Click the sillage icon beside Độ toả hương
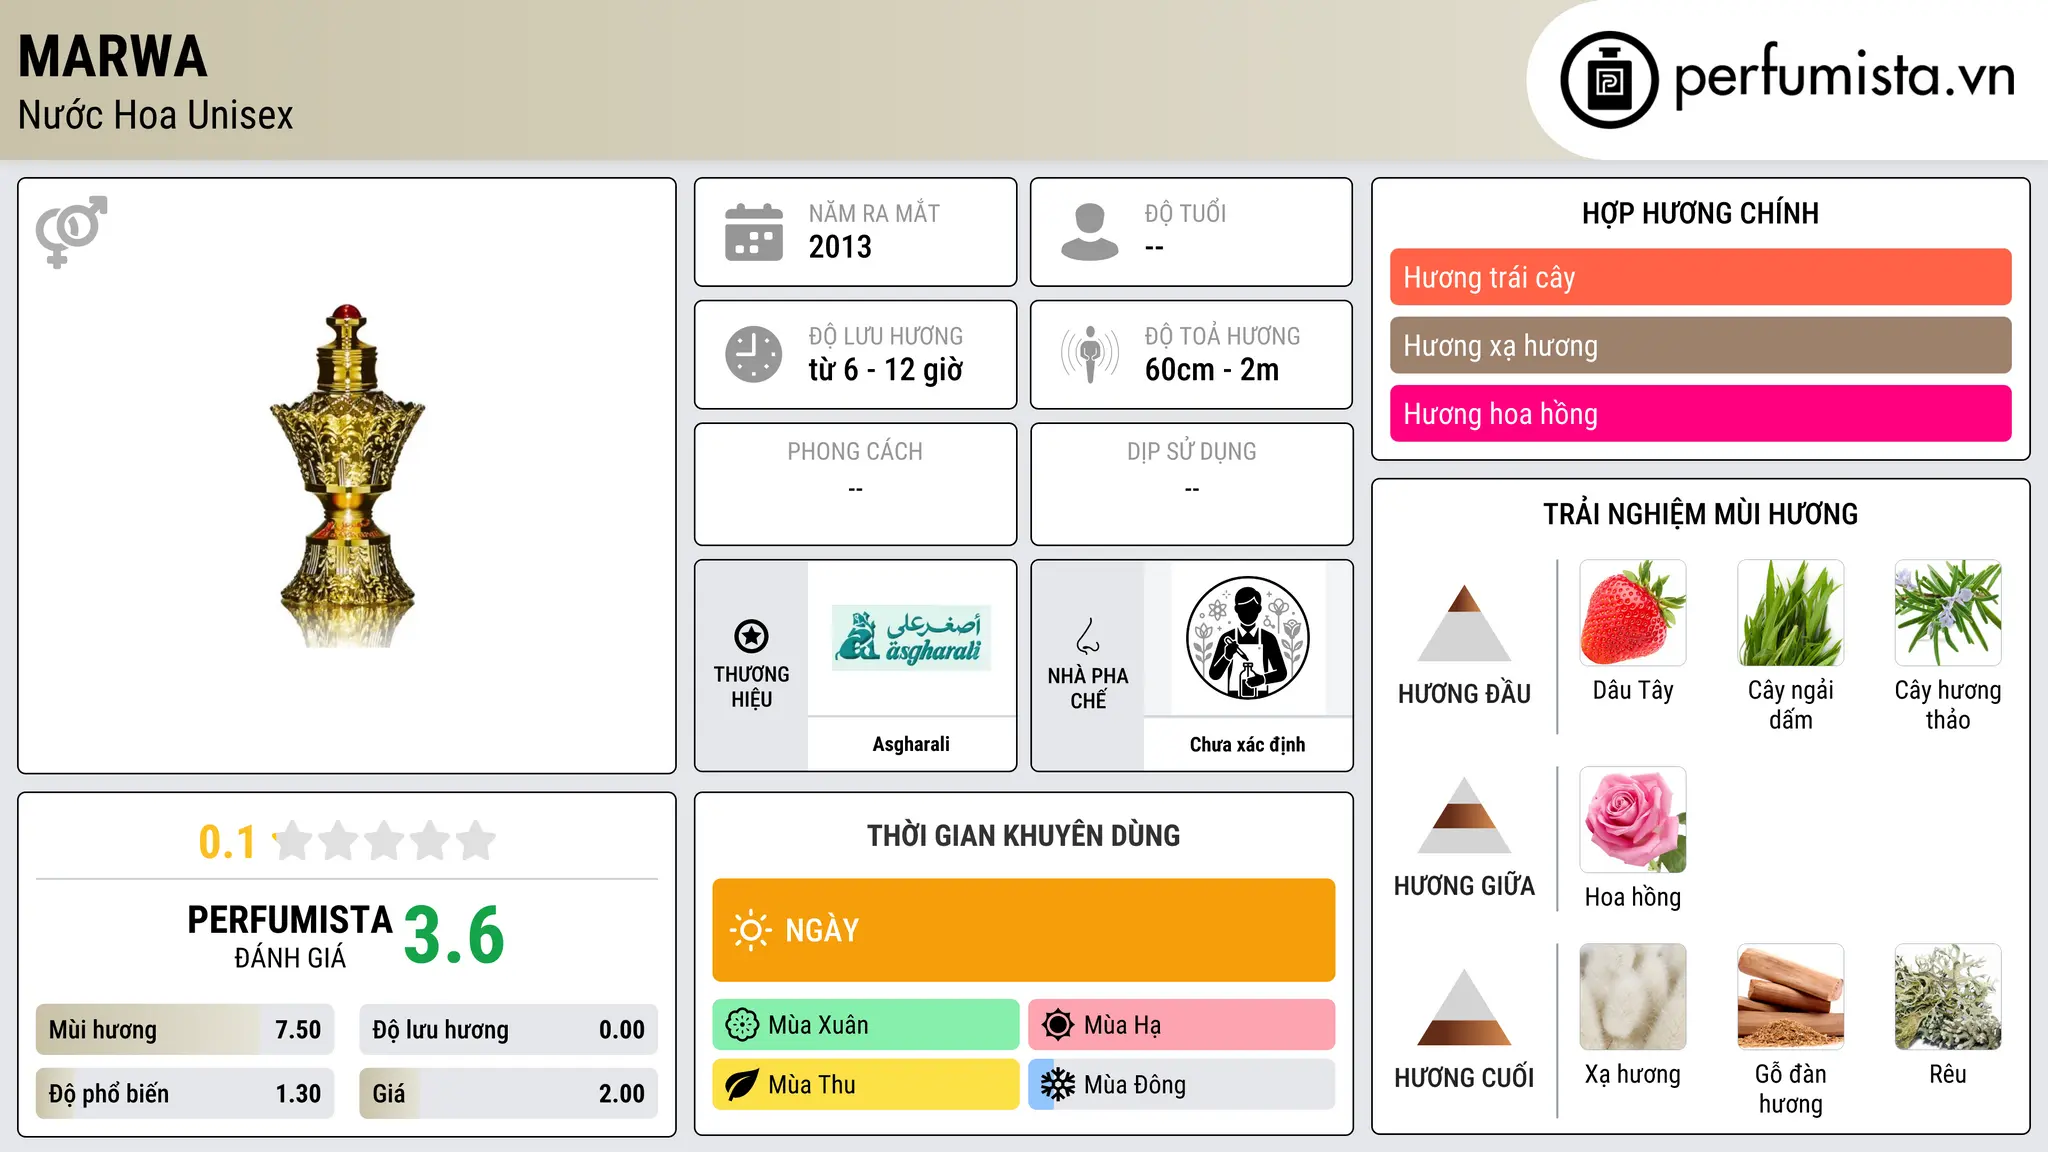Viewport: 2048px width, 1152px height. (x=1090, y=354)
